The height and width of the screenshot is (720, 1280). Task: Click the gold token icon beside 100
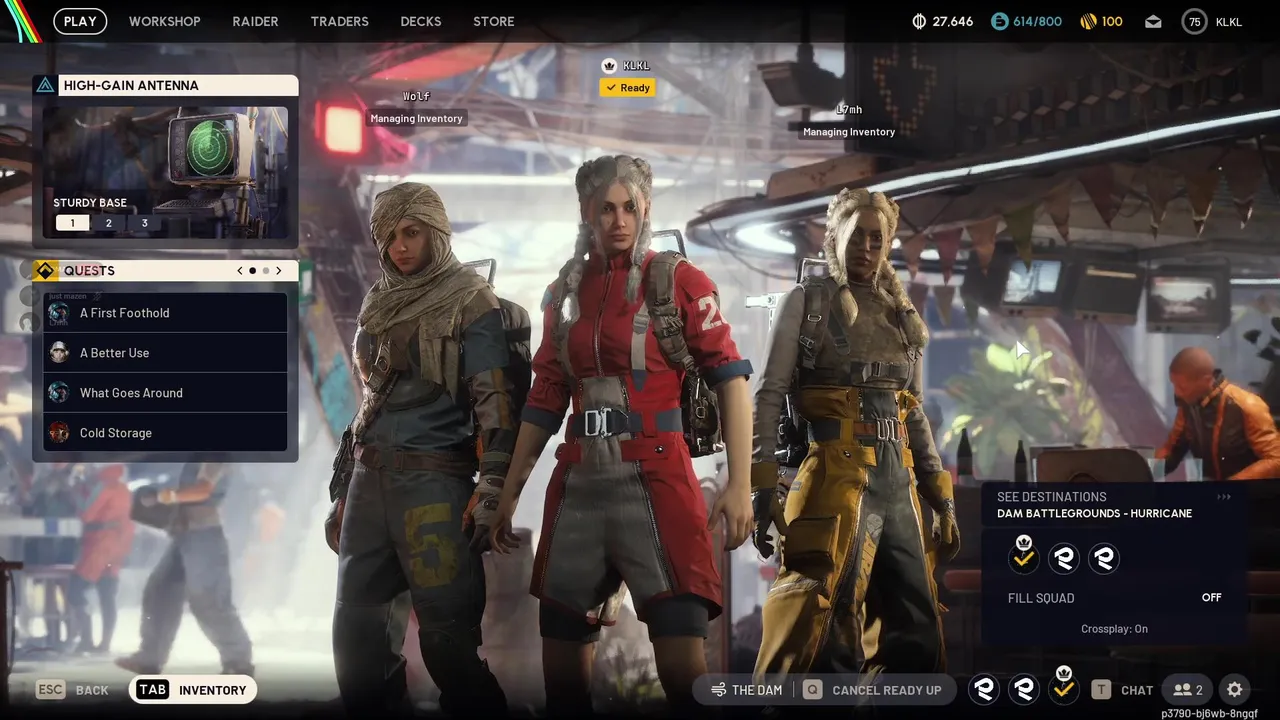click(1089, 21)
